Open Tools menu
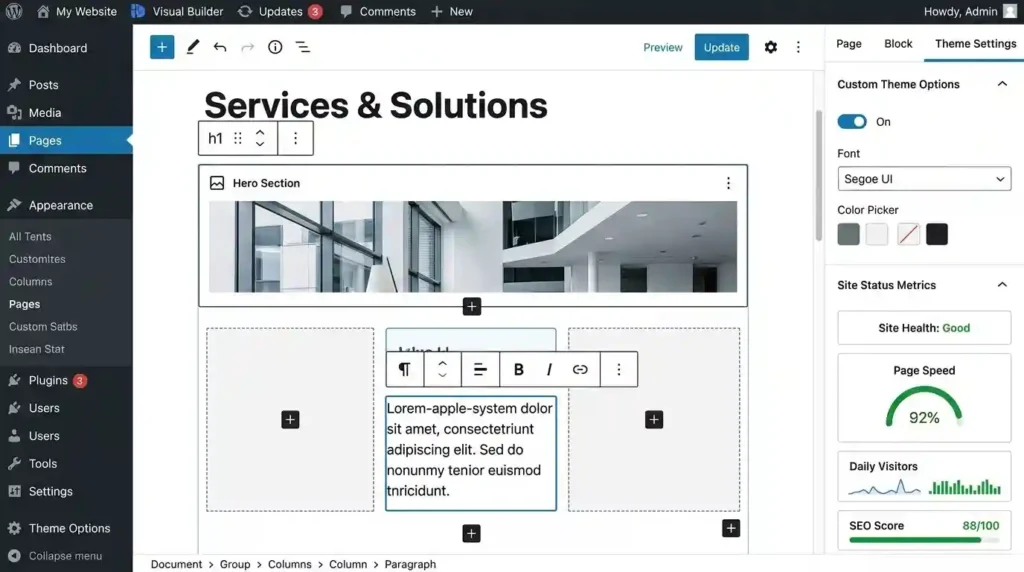Viewport: 1024px width, 572px height. click(66, 464)
